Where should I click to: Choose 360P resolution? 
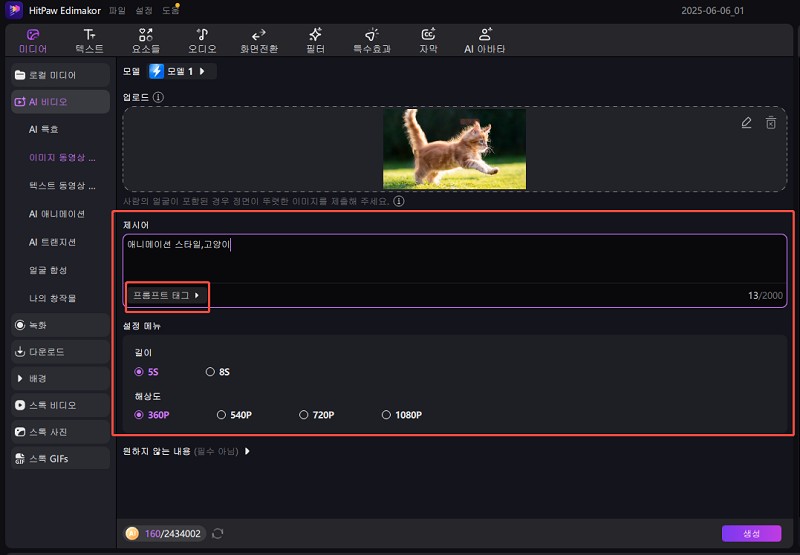click(x=152, y=415)
